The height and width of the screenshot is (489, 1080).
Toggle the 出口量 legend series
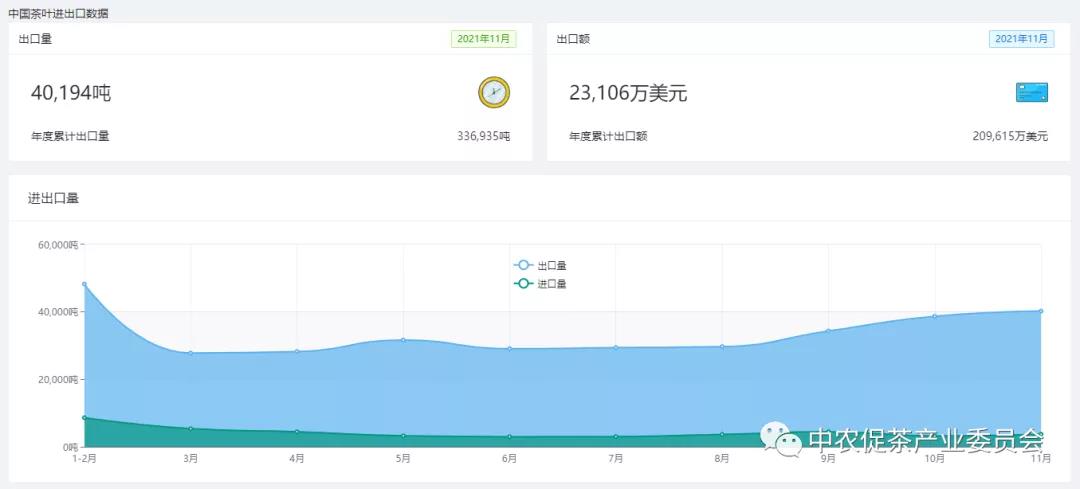tap(540, 265)
